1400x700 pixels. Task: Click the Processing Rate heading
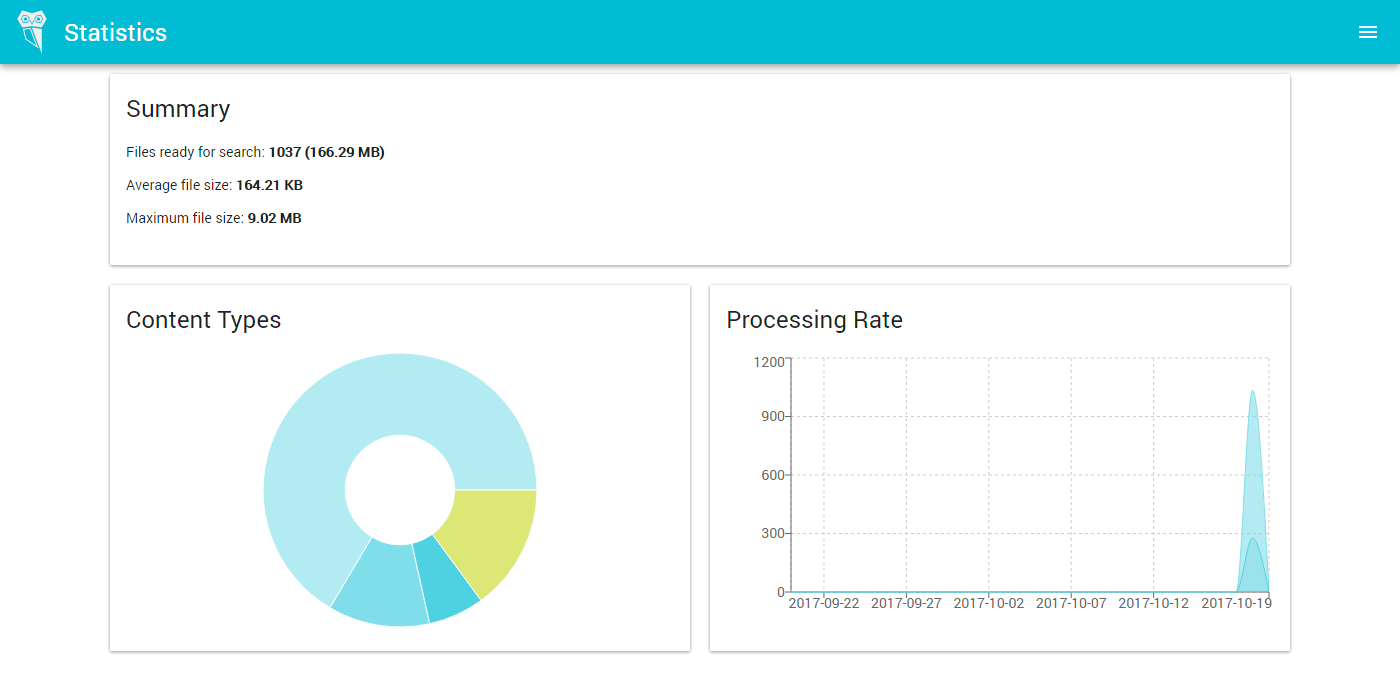(814, 320)
